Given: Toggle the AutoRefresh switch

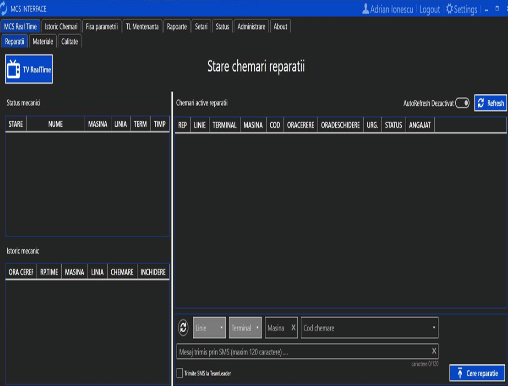Looking at the screenshot, I should click(462, 103).
